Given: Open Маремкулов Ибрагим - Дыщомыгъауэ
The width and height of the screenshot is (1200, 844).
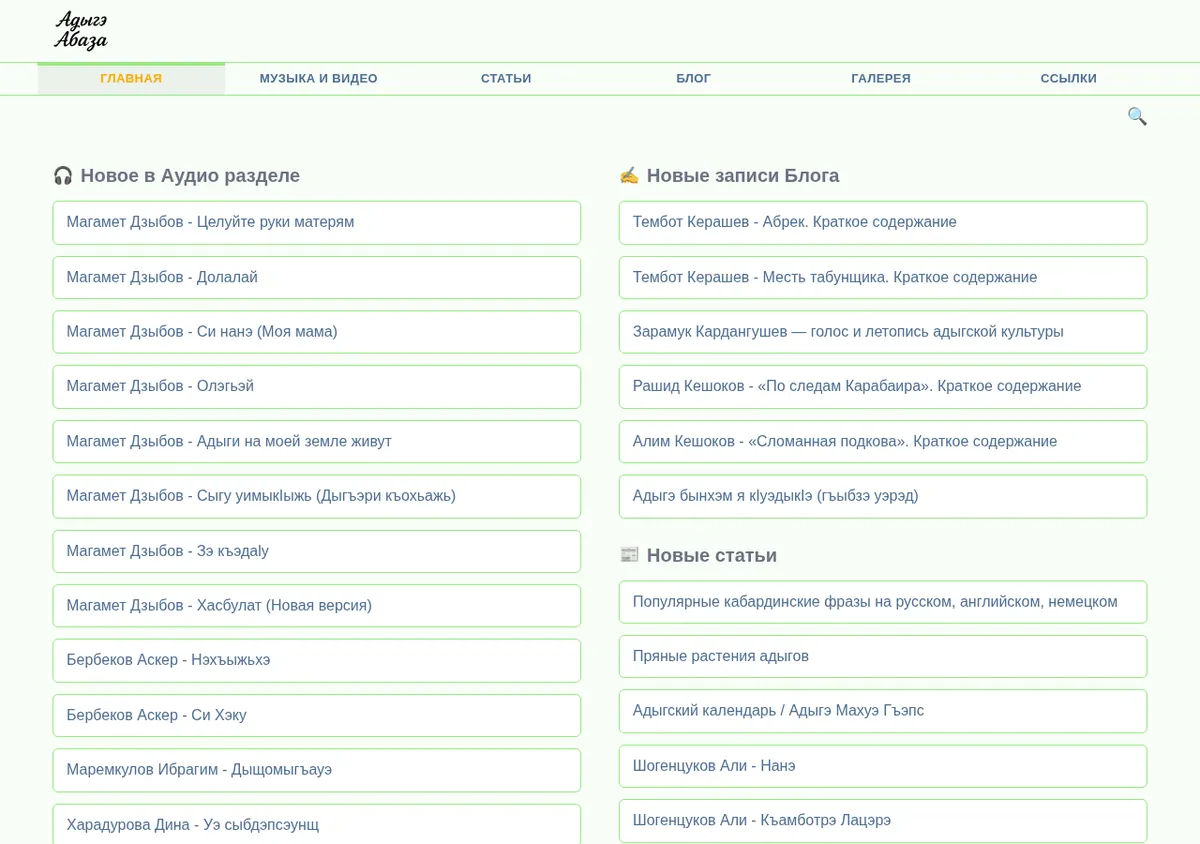Looking at the screenshot, I should (317, 770).
